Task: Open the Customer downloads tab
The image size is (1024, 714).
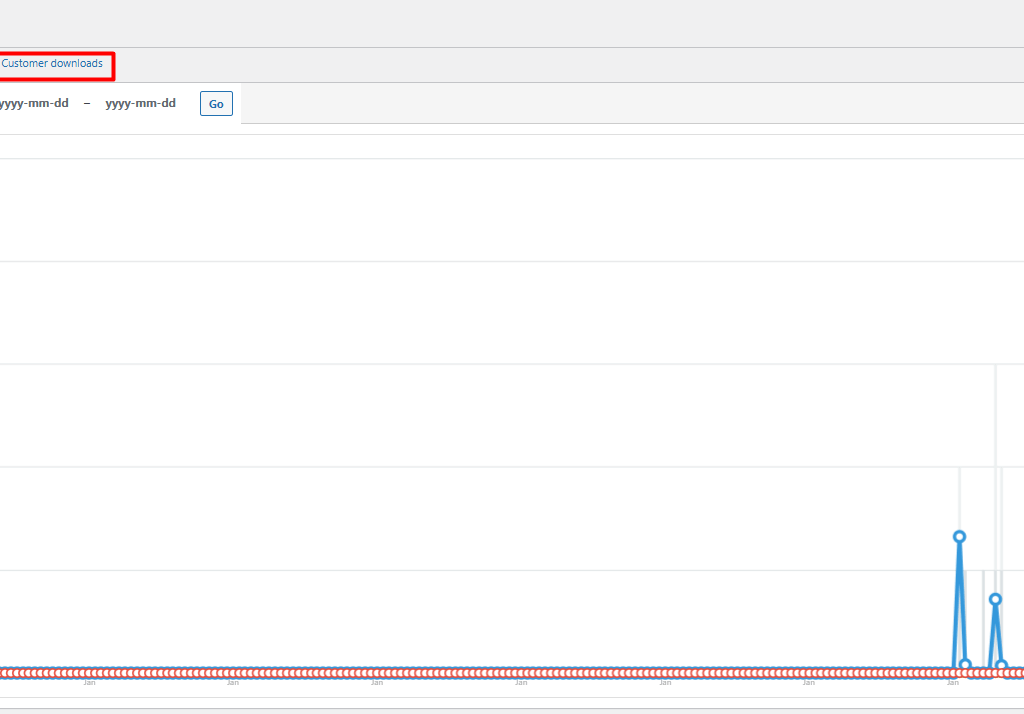Action: 52,63
